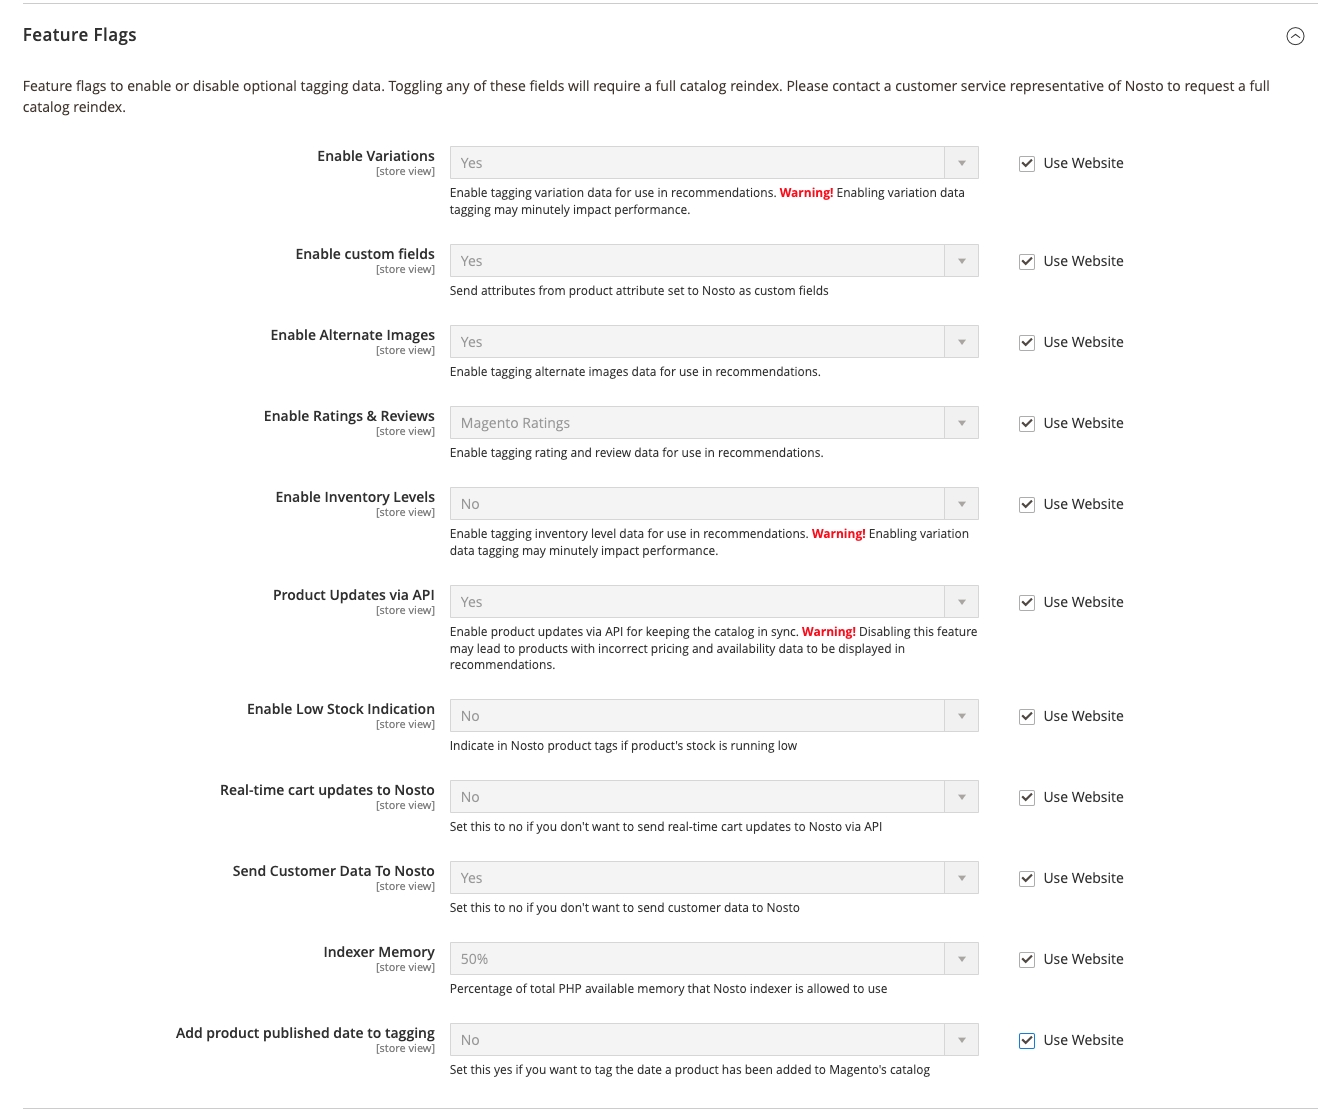Viewport: 1331px width, 1113px height.
Task: Open the Add product published date dropdown
Action: coord(713,1040)
